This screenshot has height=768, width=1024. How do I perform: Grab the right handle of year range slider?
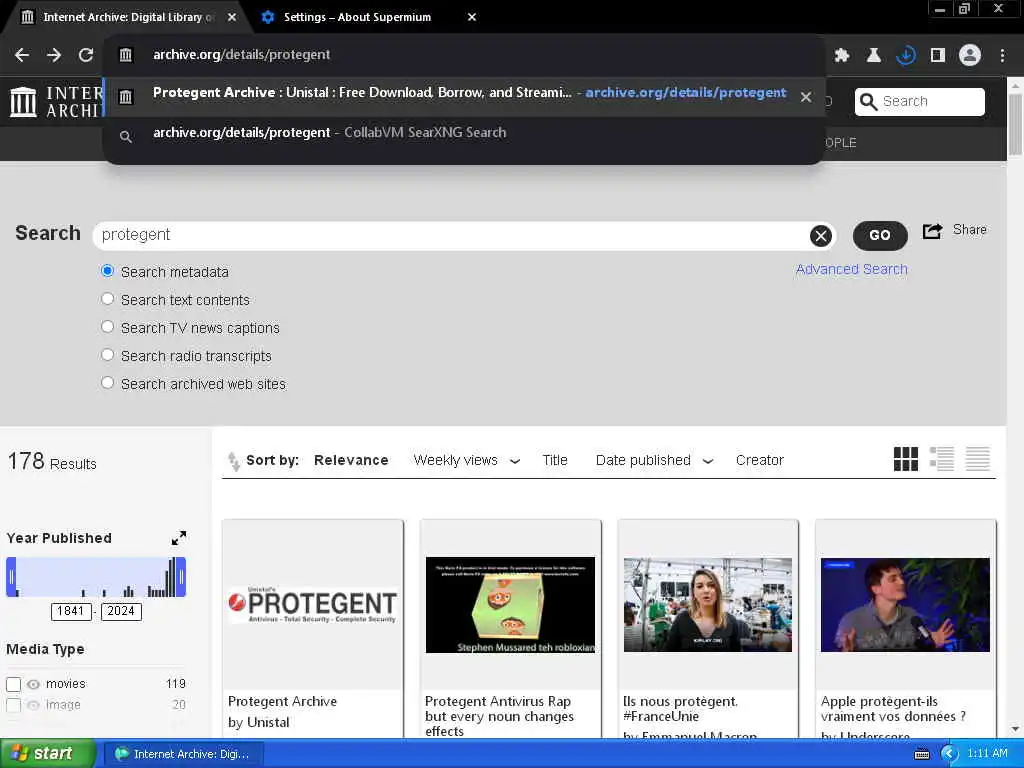click(x=181, y=577)
